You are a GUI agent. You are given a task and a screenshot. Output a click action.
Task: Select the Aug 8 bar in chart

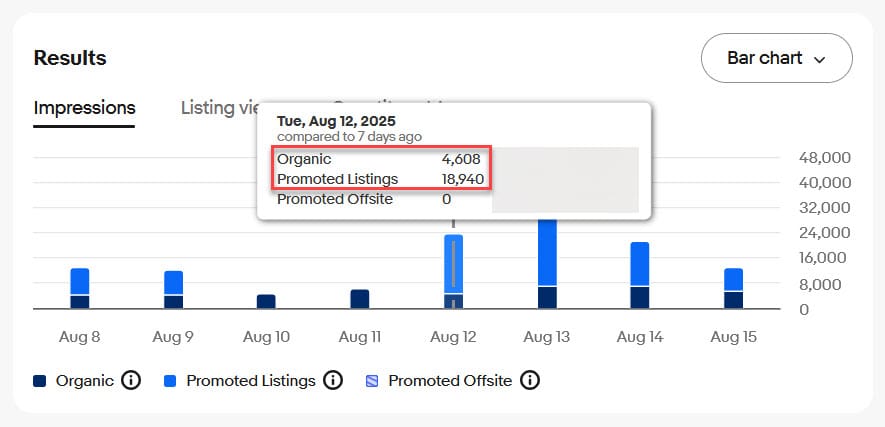[x=80, y=289]
